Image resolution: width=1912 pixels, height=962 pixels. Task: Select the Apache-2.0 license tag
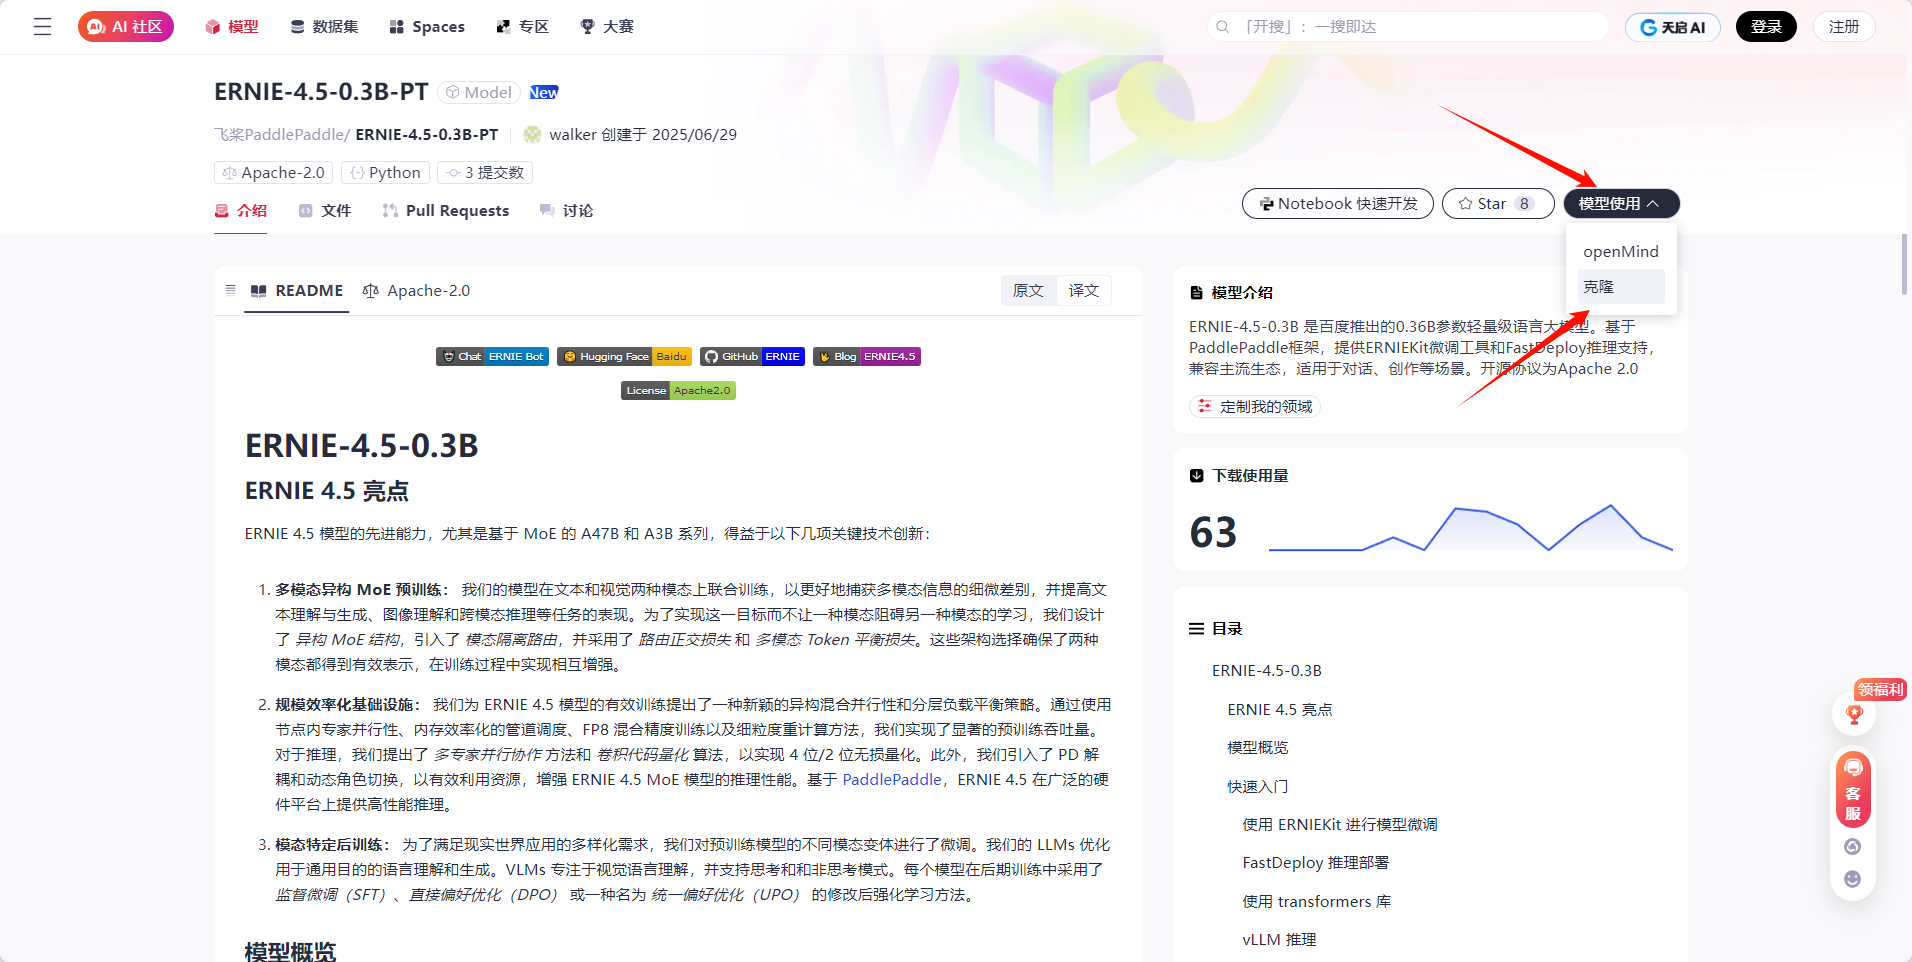click(274, 173)
